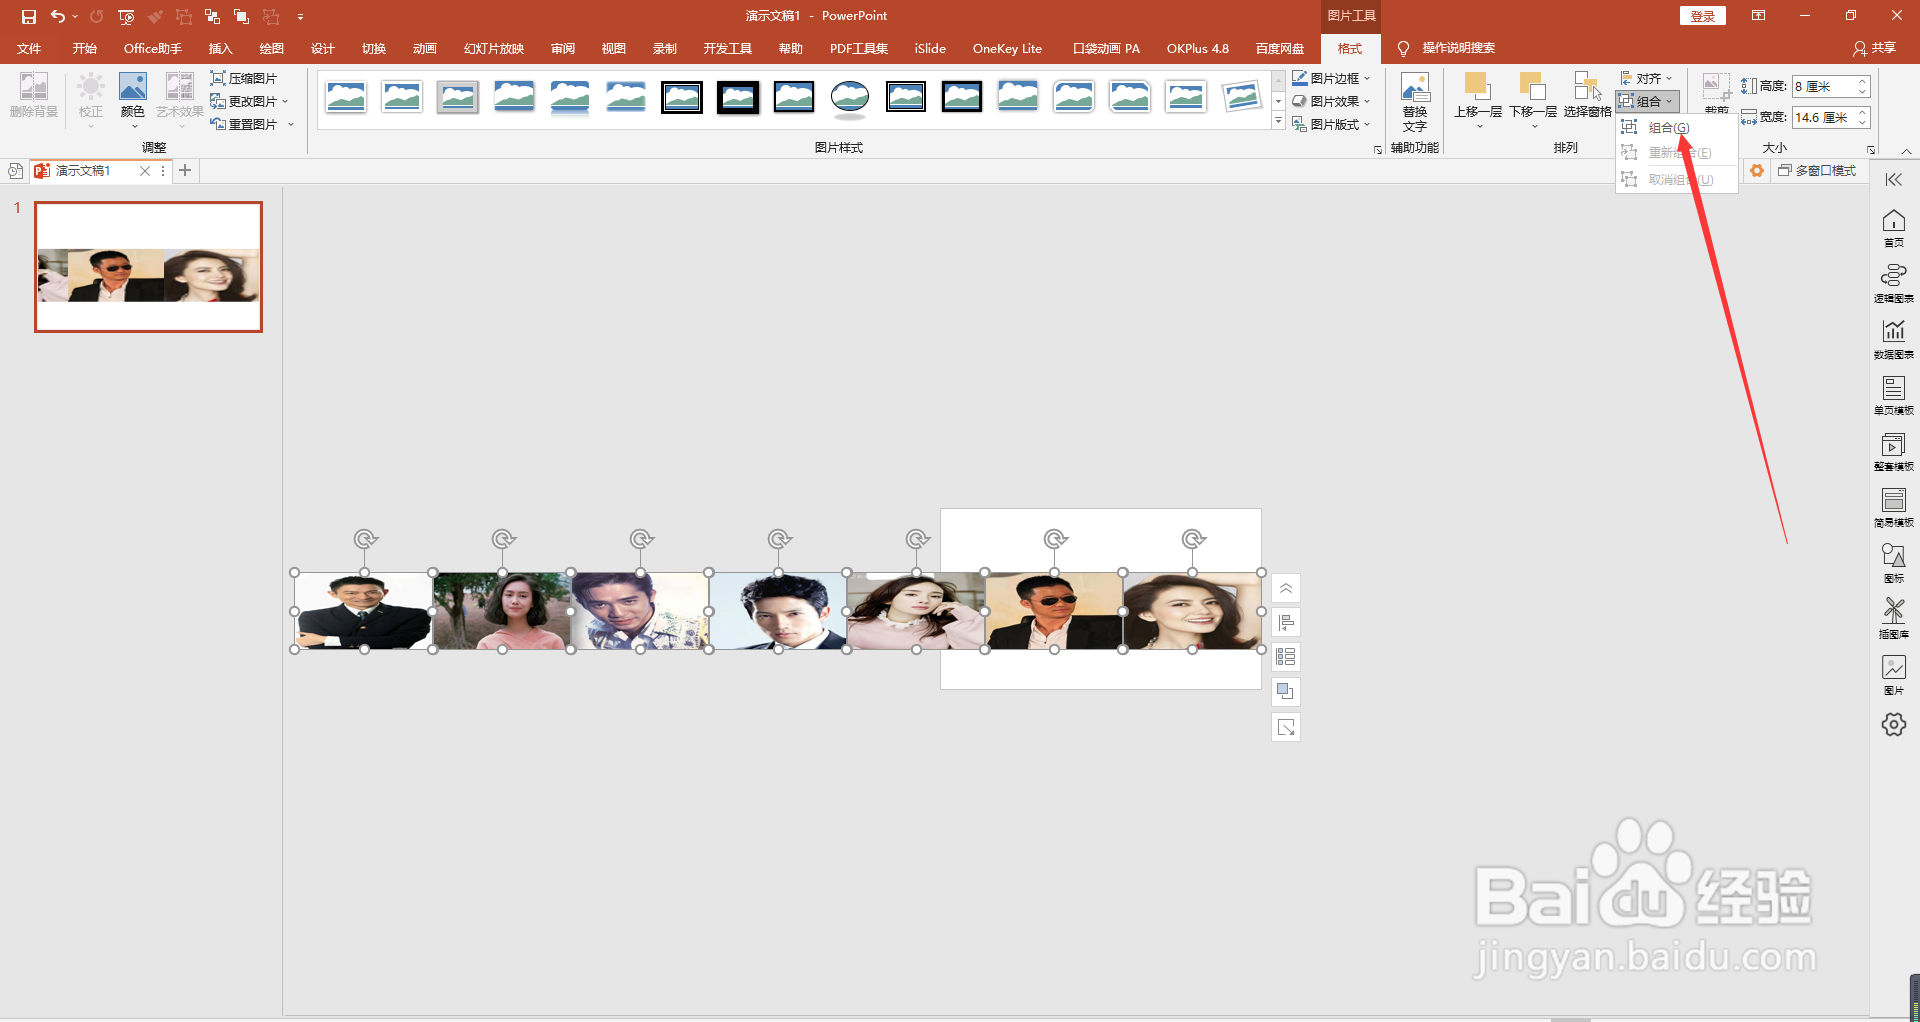Switch to the Insert (插入) tab
Screen dimensions: 1920x1022
click(x=220, y=48)
